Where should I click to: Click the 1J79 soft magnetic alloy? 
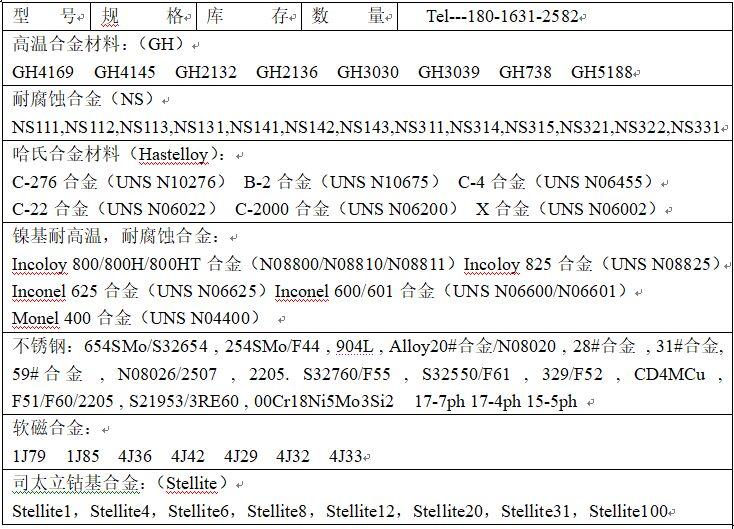pos(29,456)
